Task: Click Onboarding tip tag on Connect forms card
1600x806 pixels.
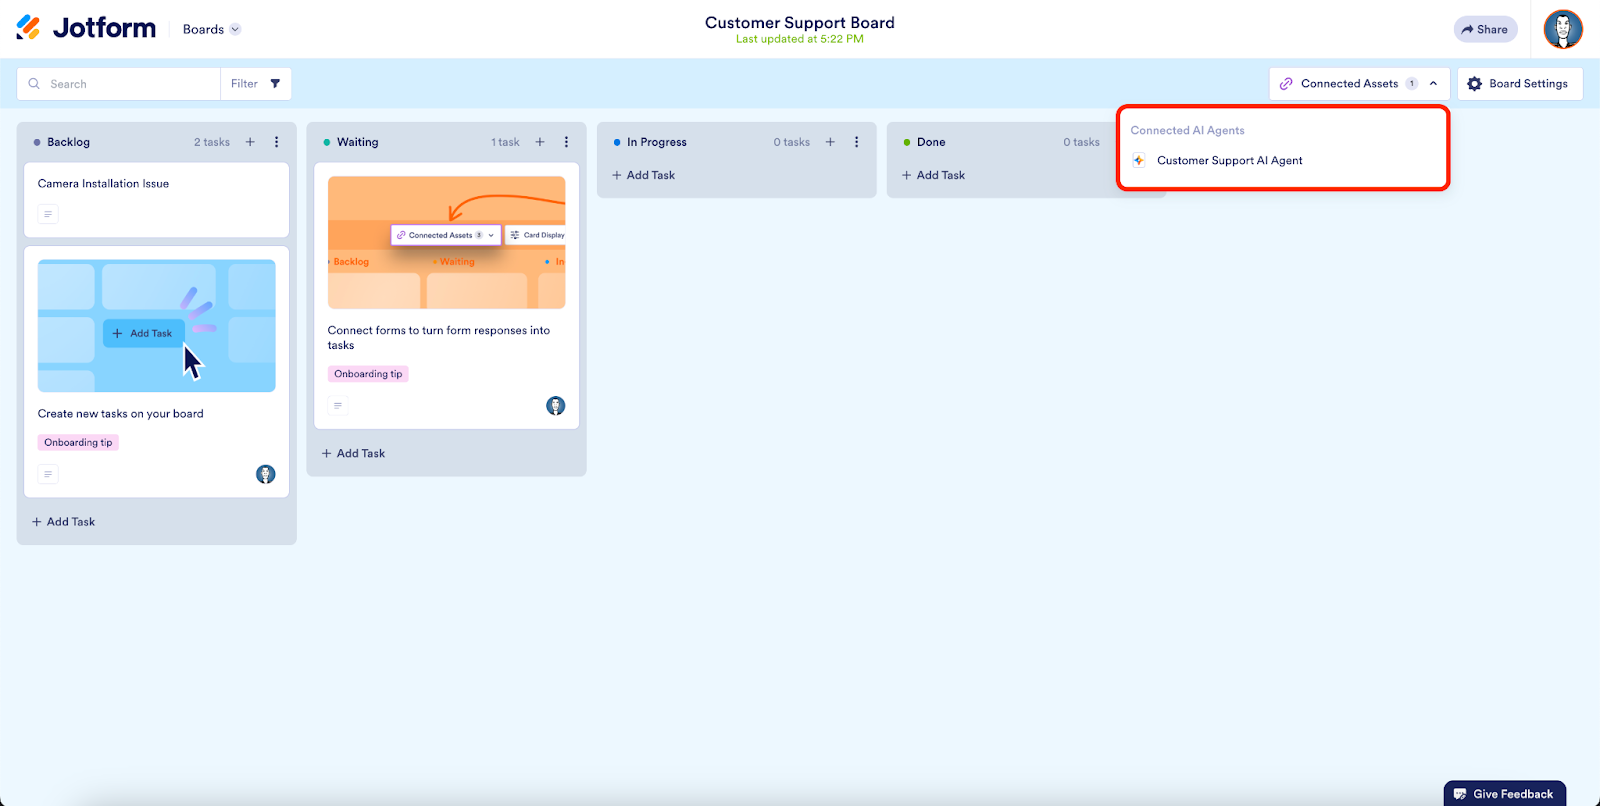Action: point(368,374)
